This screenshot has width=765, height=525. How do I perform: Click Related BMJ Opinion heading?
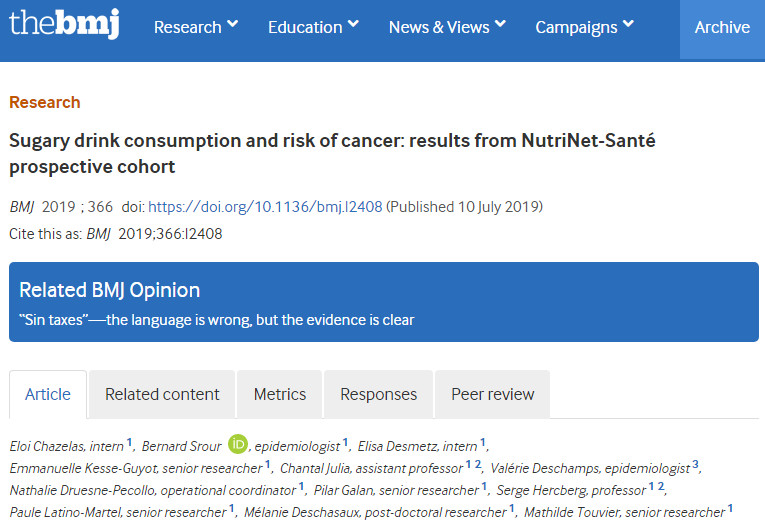(110, 290)
